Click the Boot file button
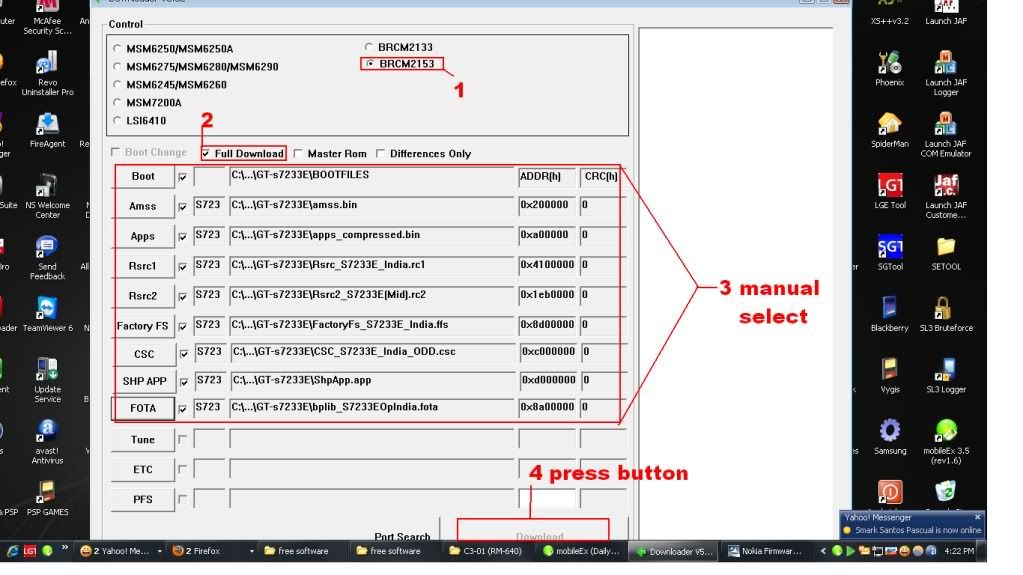Viewport: 1023px width, 575px height. click(144, 176)
